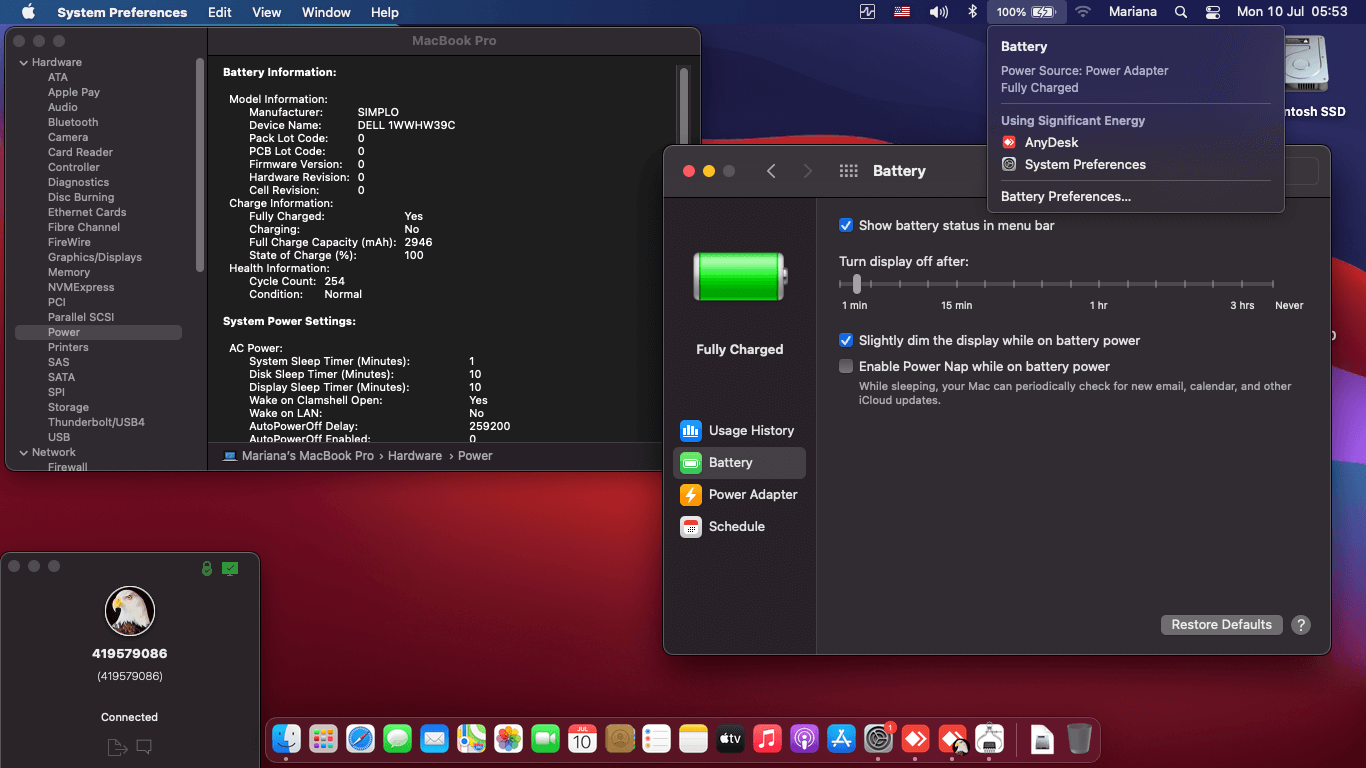The width and height of the screenshot is (1366, 768).
Task: Show all preferences using the grid icon
Action: [x=849, y=171]
